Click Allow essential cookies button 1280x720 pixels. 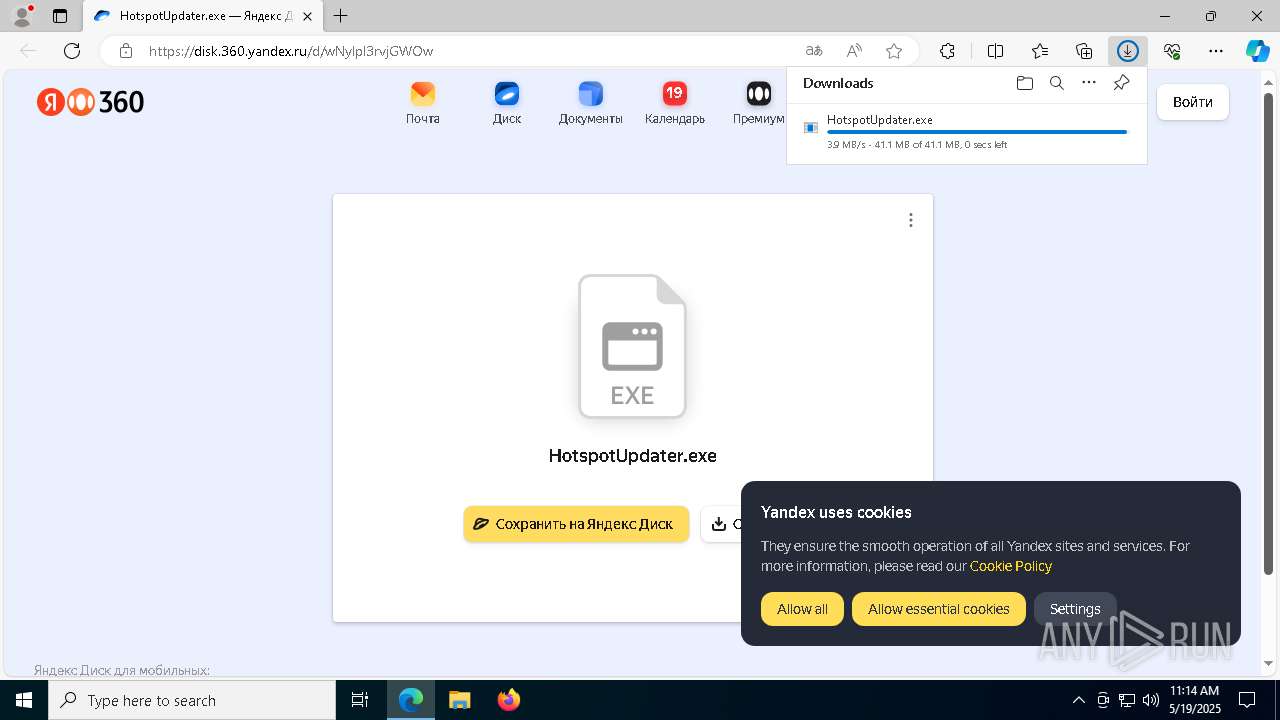coord(938,609)
